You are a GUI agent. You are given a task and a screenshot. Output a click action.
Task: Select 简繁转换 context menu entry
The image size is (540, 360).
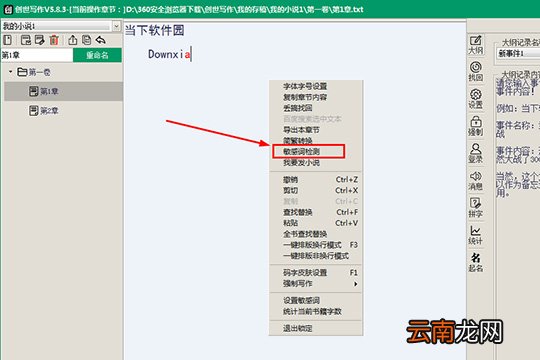pyautogui.click(x=315, y=141)
